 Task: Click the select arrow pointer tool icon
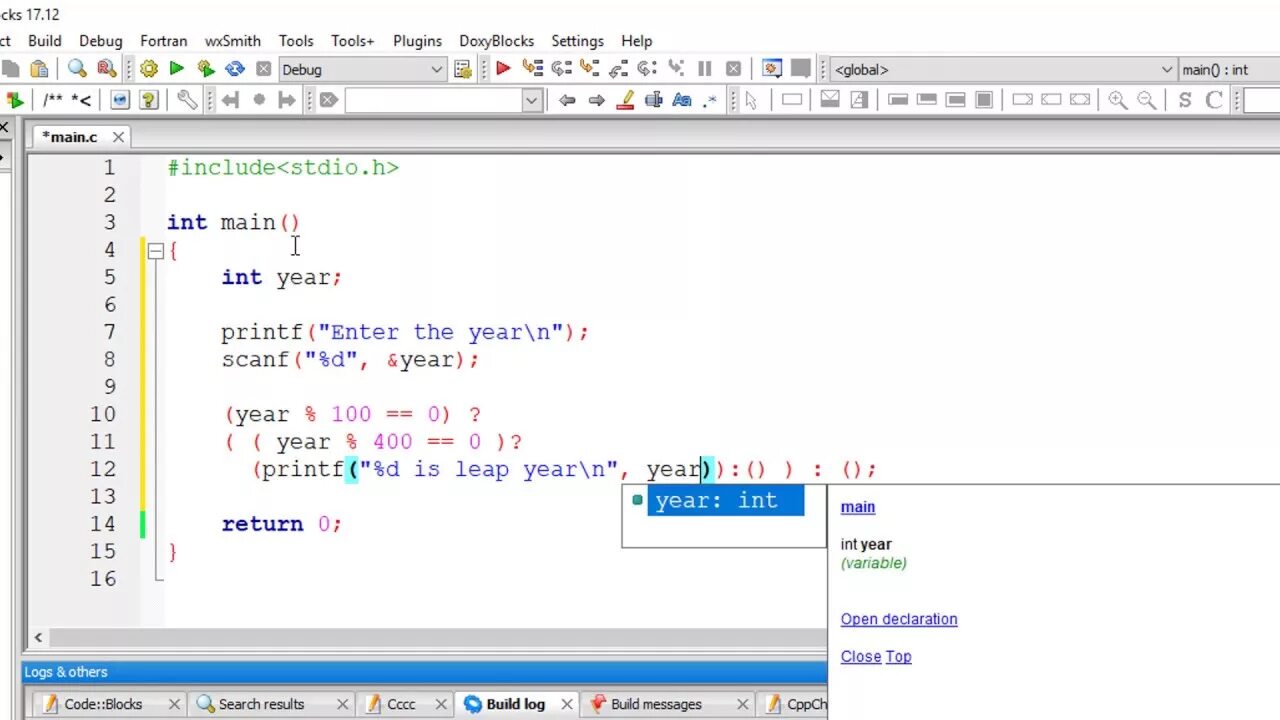tap(751, 99)
